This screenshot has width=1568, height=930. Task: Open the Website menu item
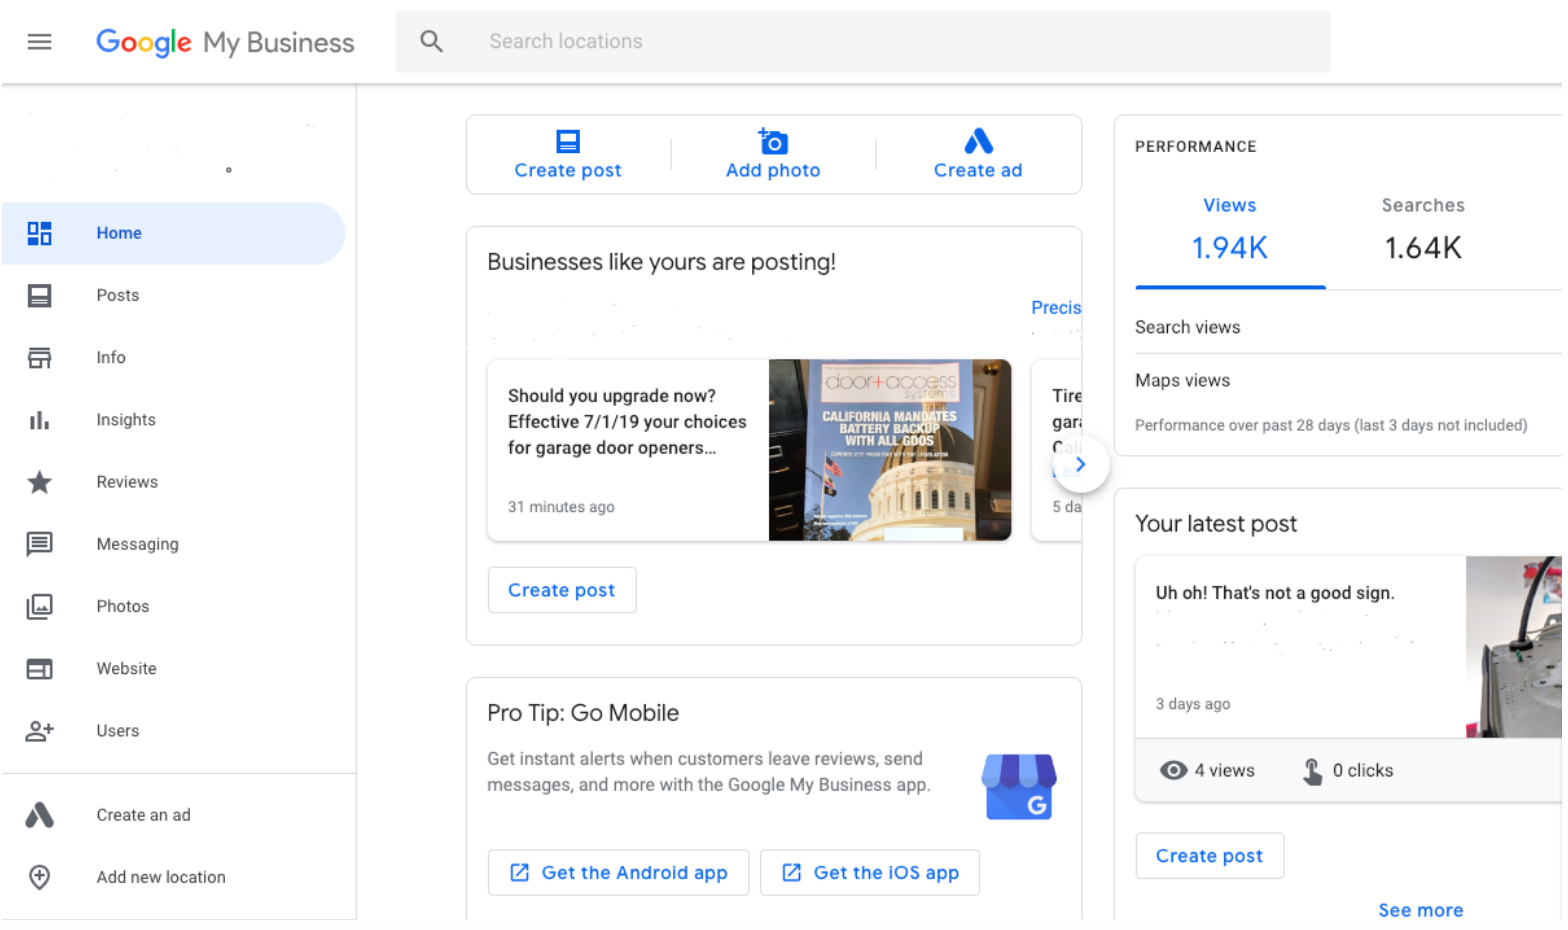pos(174,669)
